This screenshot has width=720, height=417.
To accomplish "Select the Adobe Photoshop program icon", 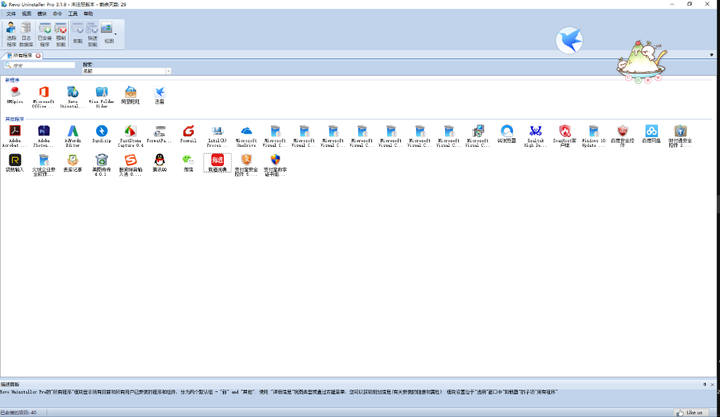I will (x=44, y=136).
